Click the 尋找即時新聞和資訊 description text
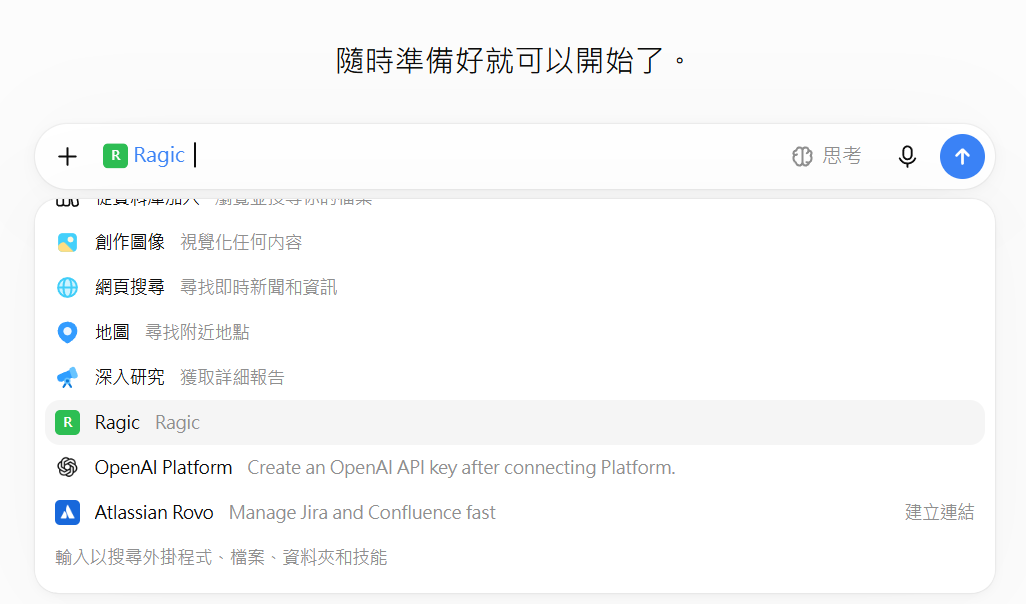This screenshot has width=1026, height=604. click(258, 287)
